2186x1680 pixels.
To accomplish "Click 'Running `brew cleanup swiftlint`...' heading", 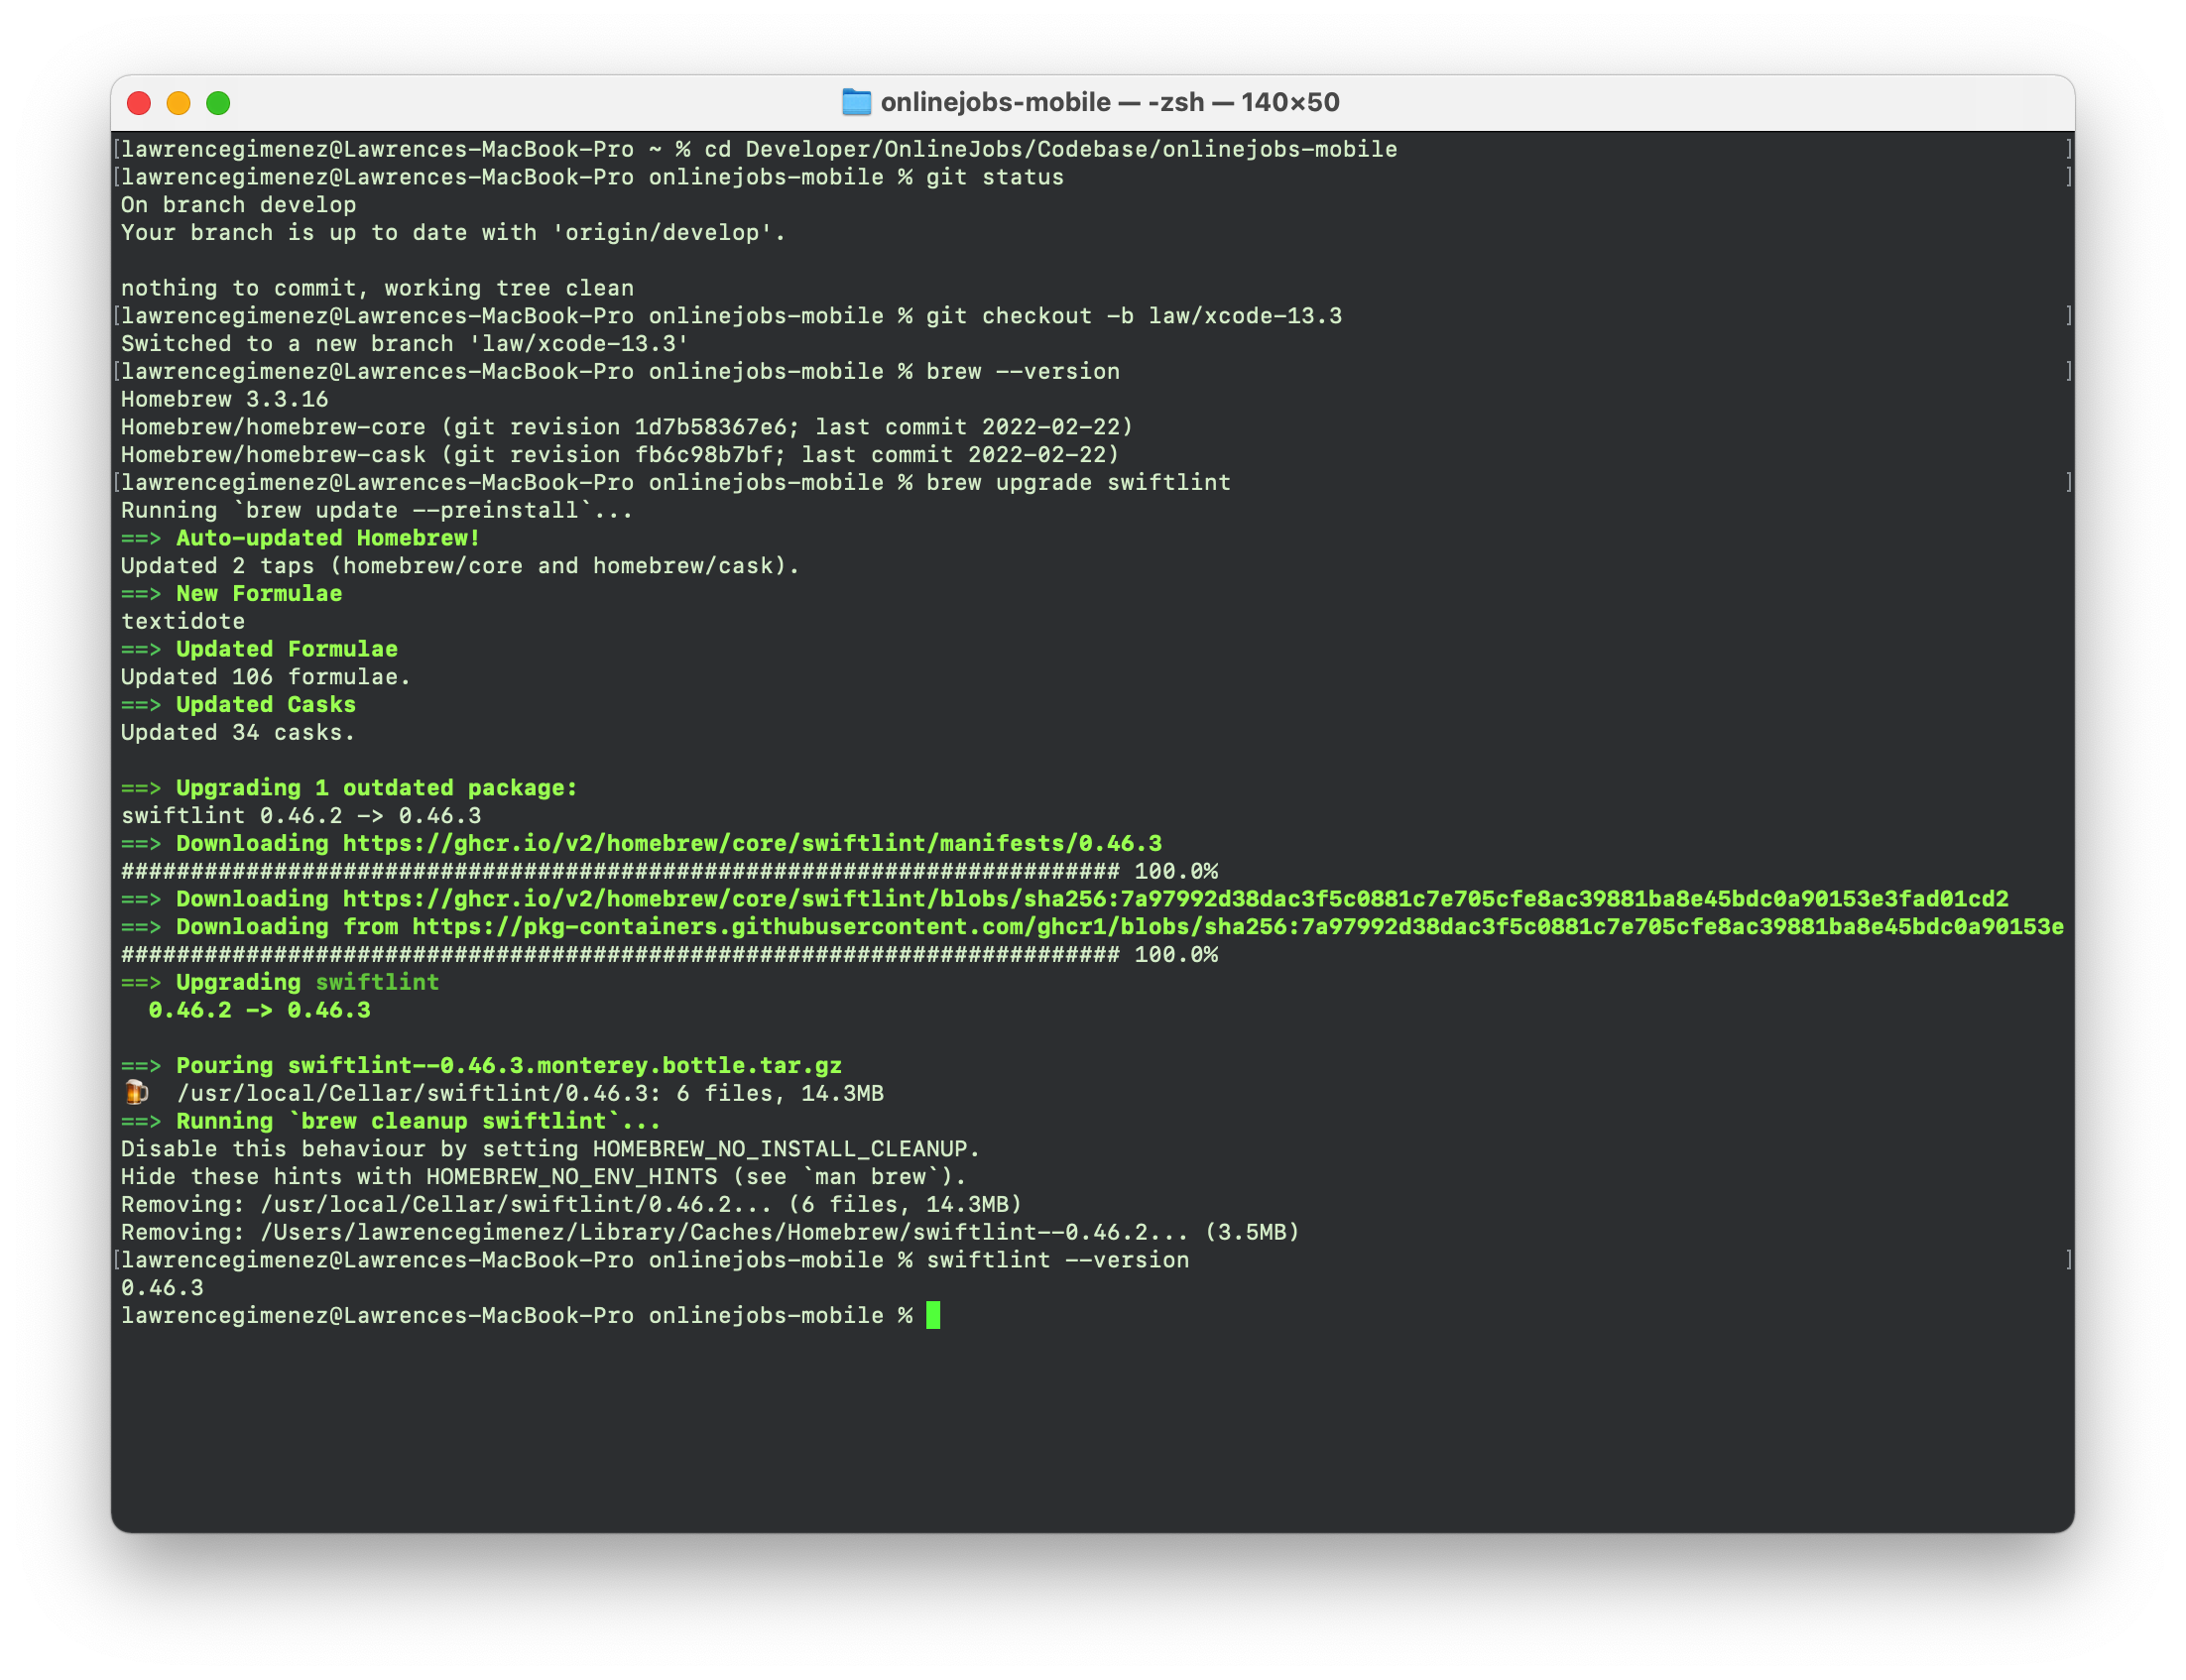I will coord(418,1121).
